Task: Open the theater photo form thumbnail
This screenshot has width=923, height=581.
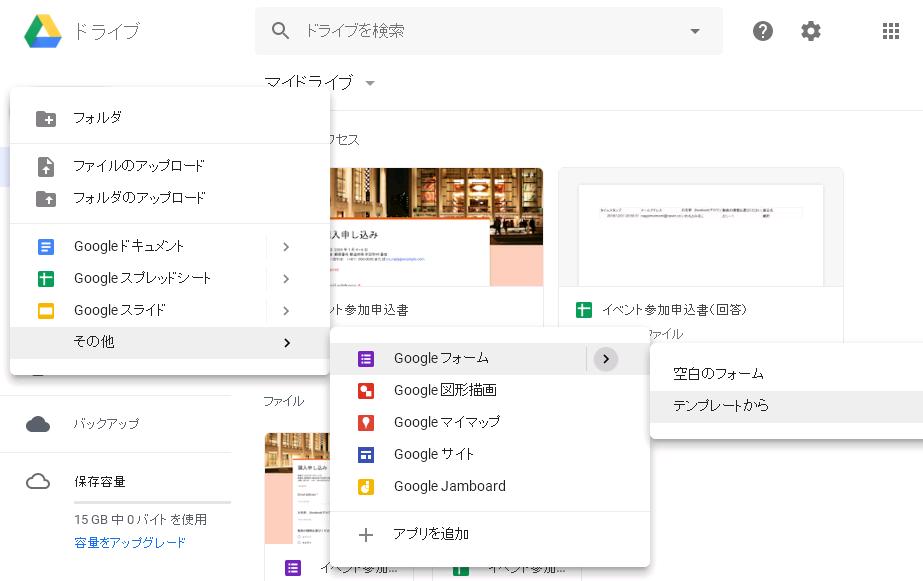Action: click(x=436, y=227)
